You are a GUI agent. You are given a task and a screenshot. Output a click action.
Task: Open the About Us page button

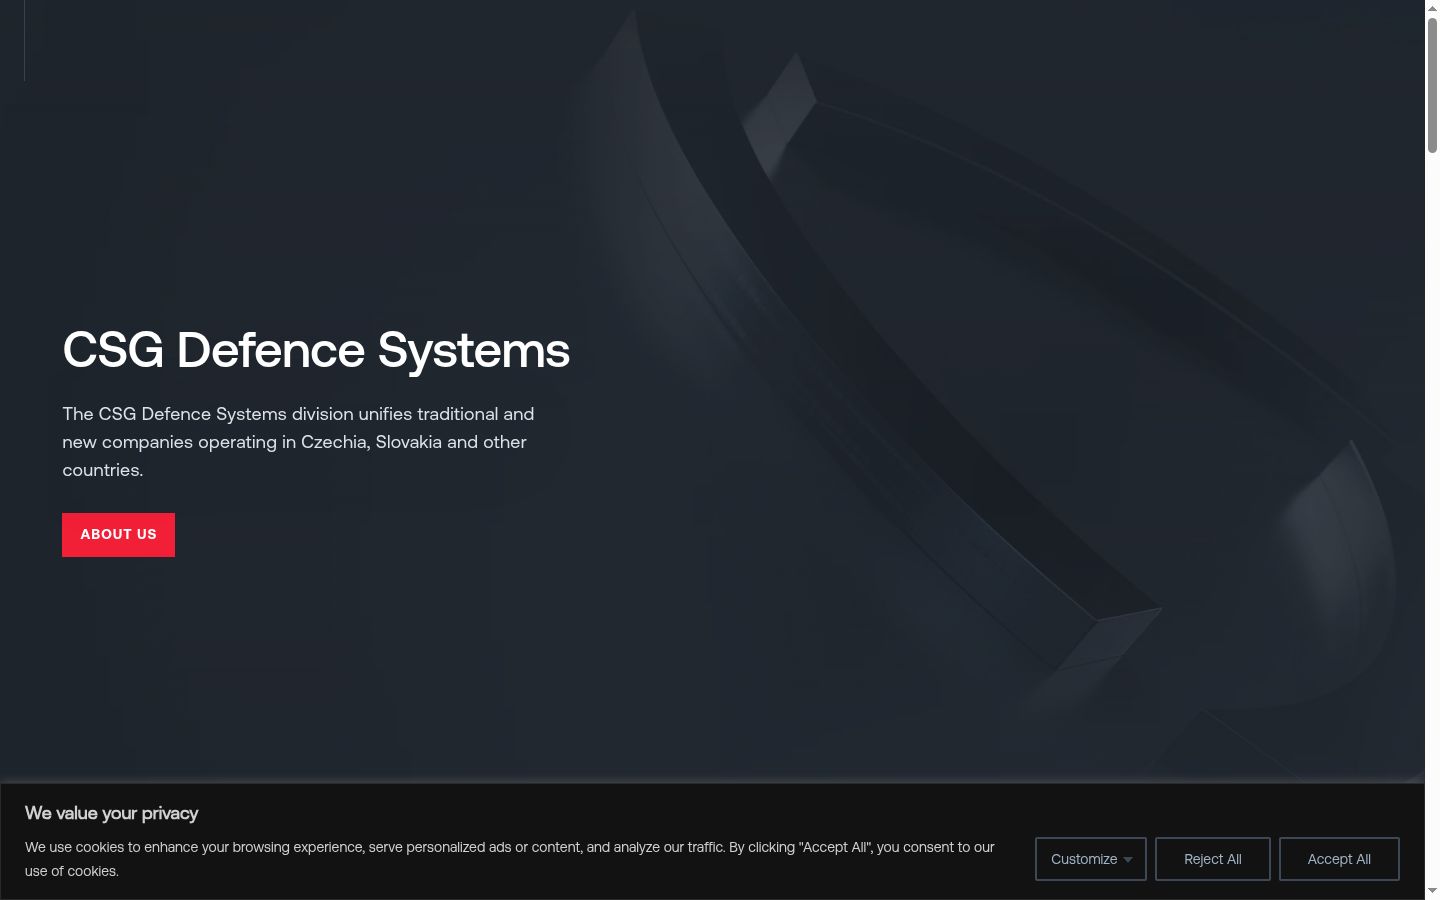[118, 535]
